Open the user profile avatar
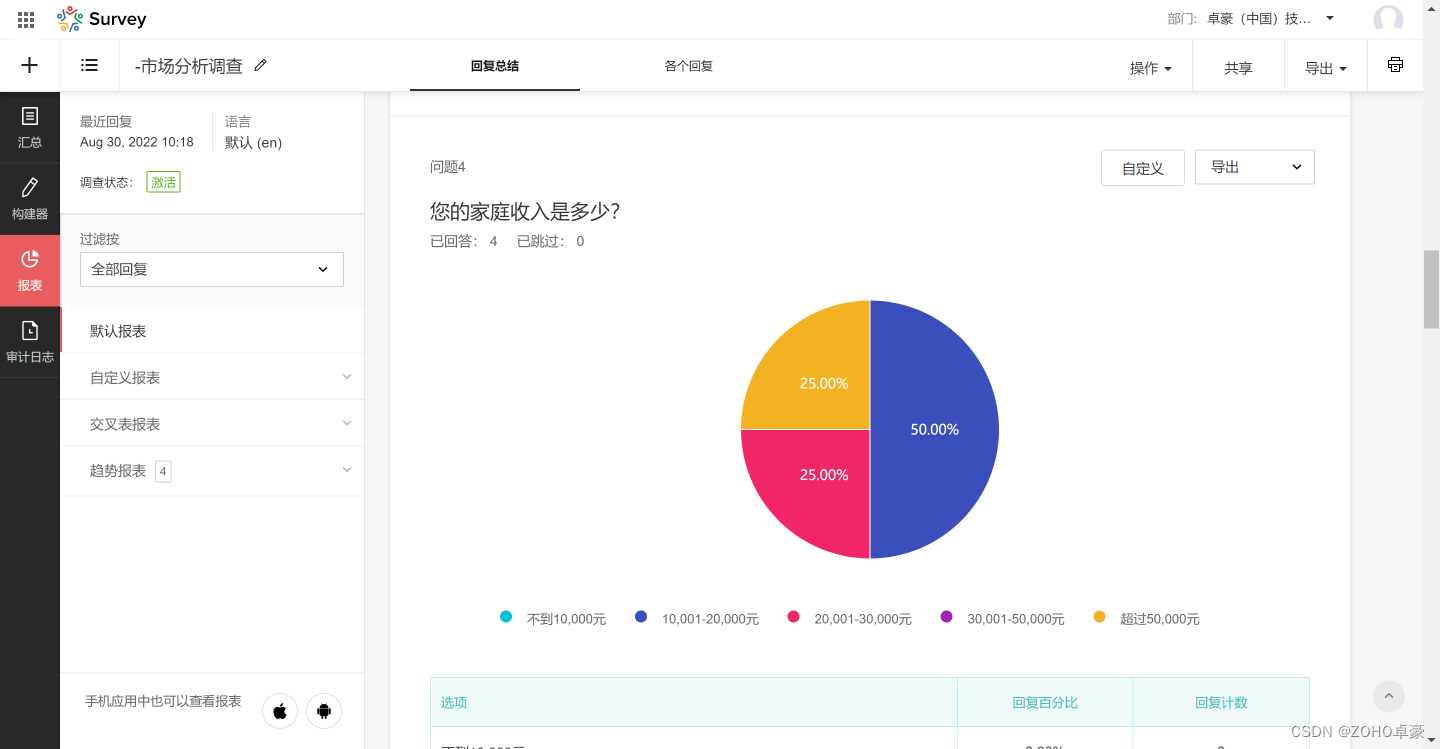 [x=1388, y=19]
